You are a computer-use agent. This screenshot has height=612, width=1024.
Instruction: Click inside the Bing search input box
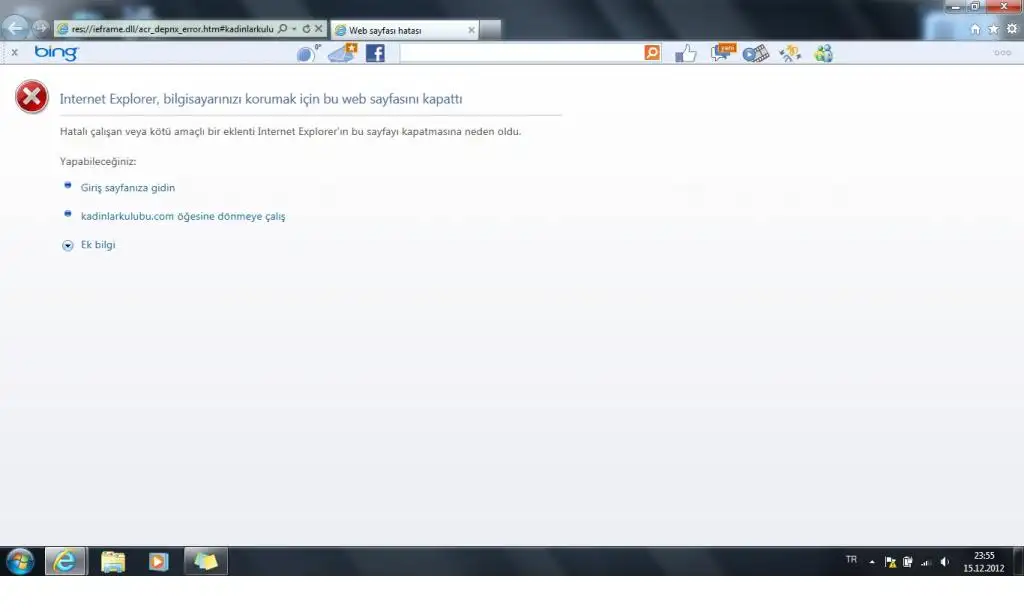[520, 53]
